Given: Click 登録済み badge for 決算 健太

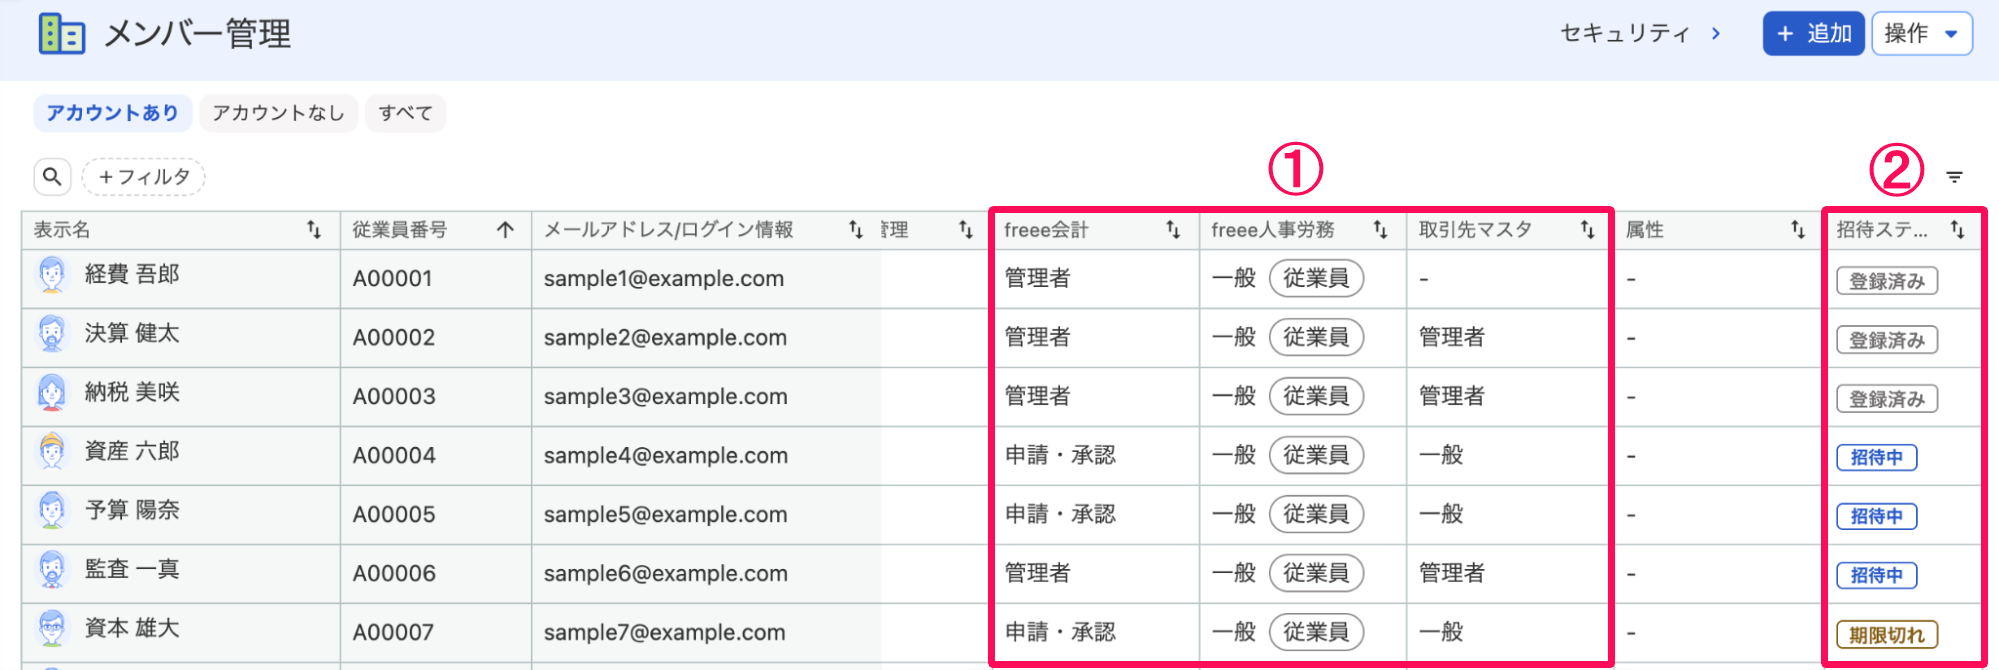Looking at the screenshot, I should click(x=1887, y=340).
